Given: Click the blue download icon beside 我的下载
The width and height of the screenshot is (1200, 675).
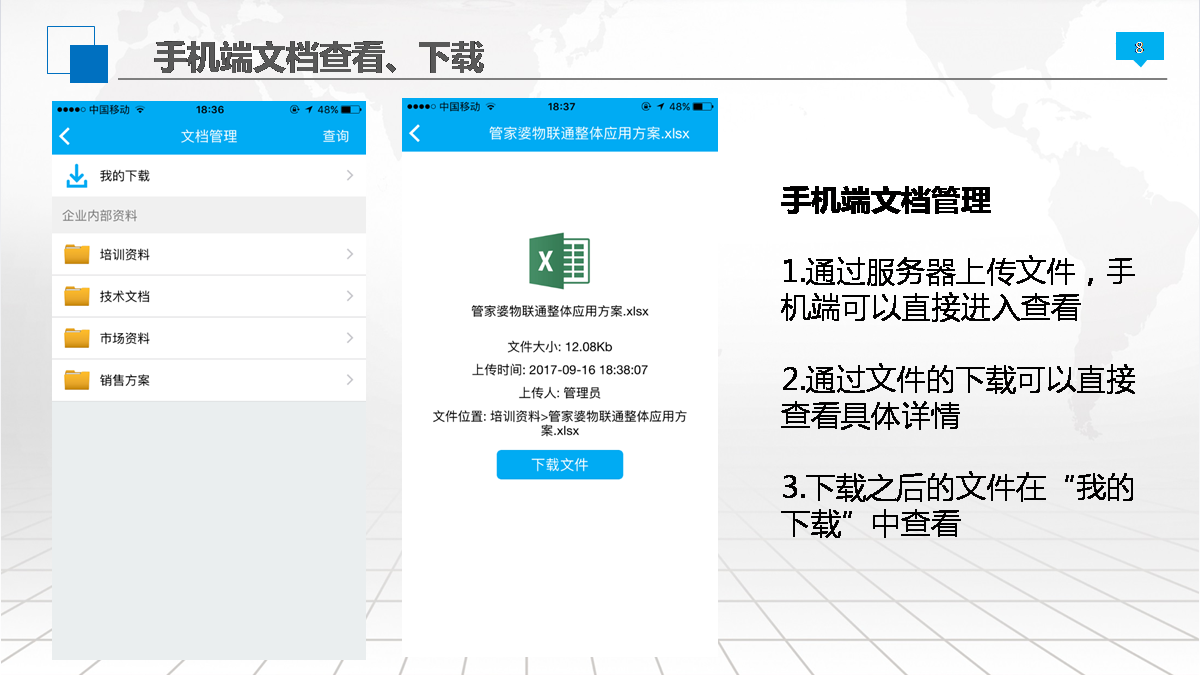Looking at the screenshot, I should point(77,176).
